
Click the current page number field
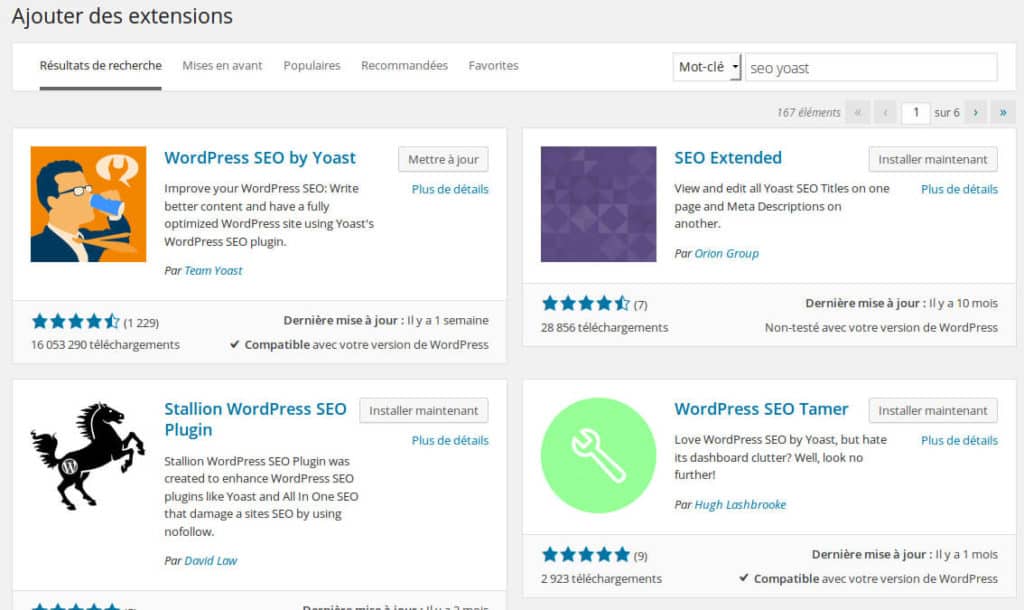coord(915,112)
